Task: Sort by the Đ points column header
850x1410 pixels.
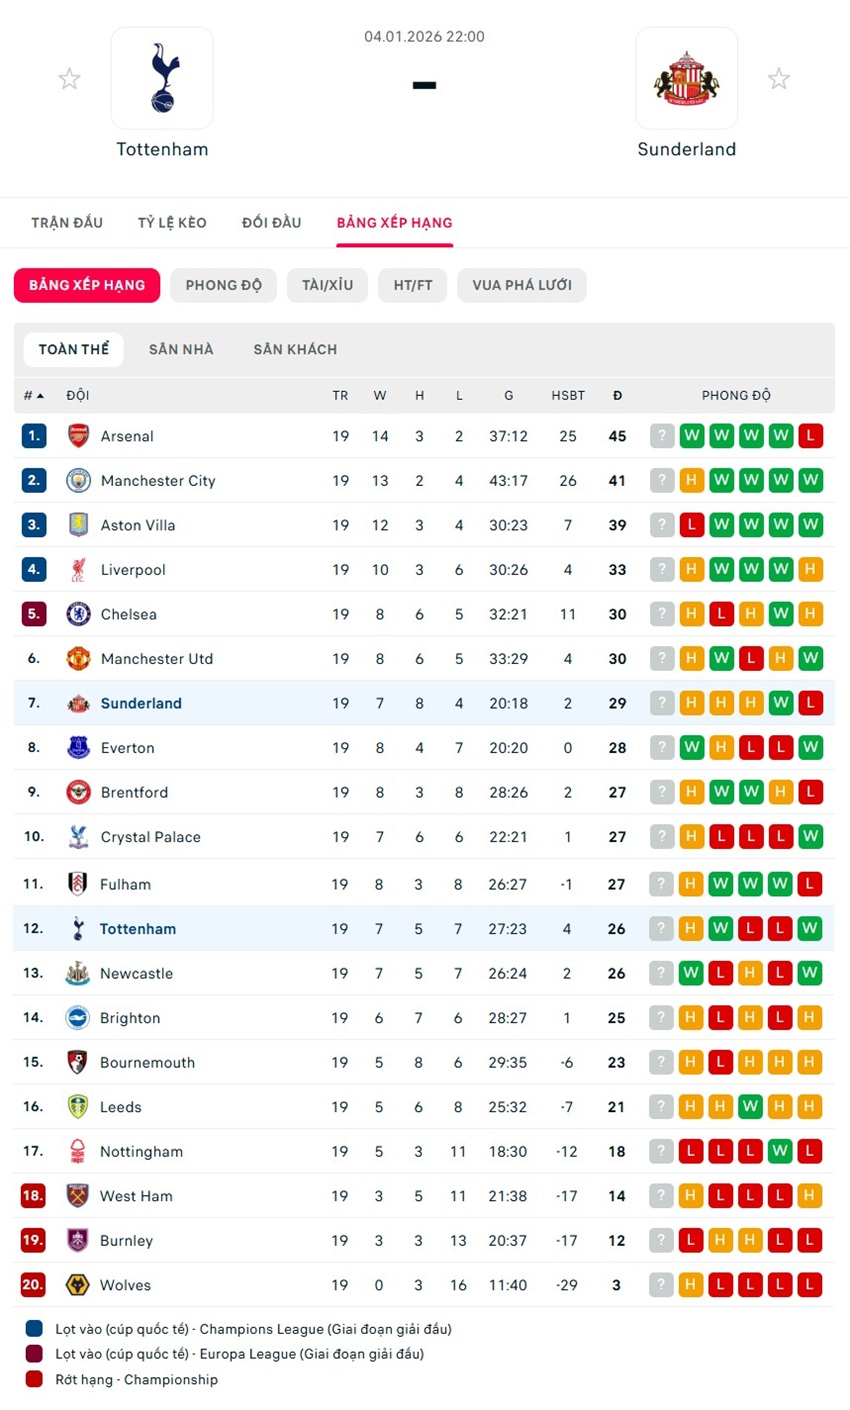Action: pos(617,396)
